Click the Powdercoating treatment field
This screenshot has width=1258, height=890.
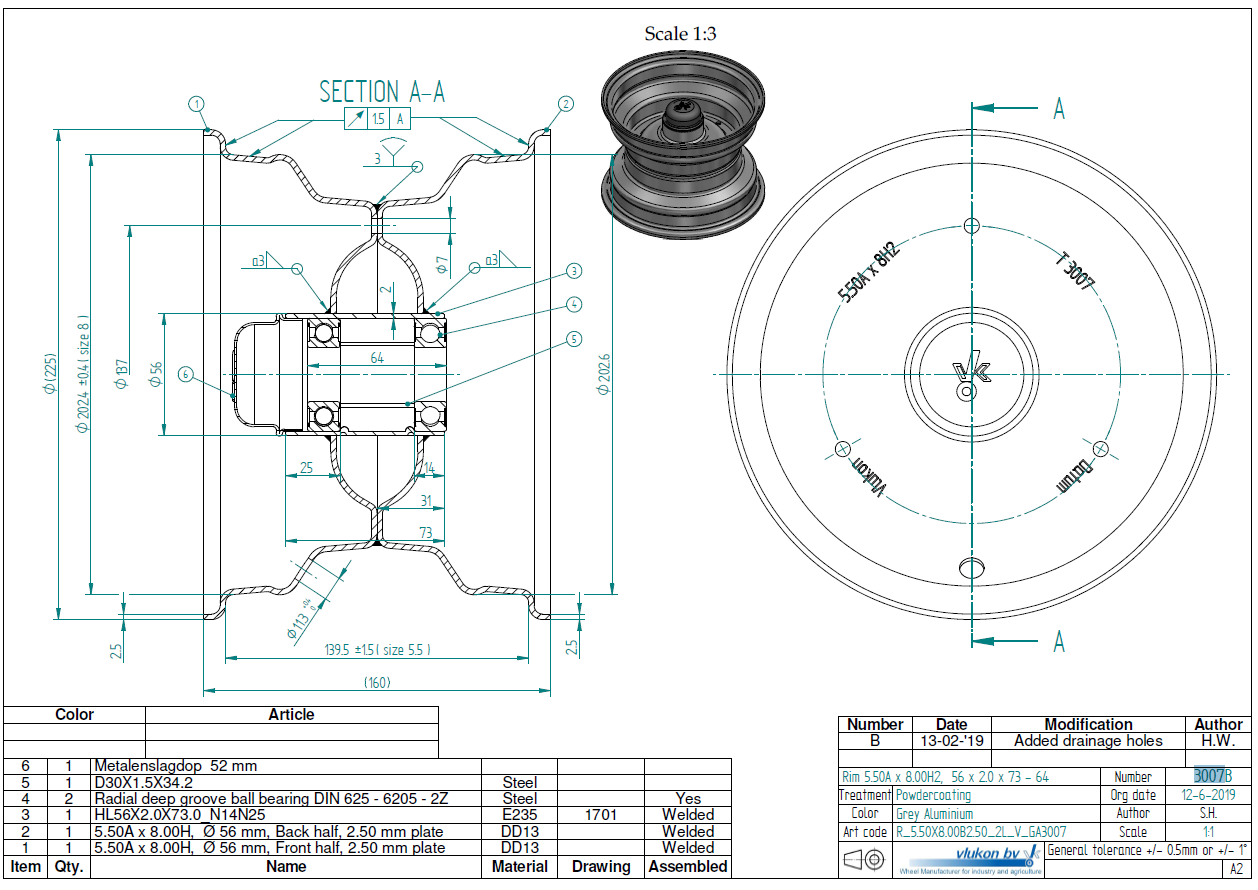click(933, 795)
